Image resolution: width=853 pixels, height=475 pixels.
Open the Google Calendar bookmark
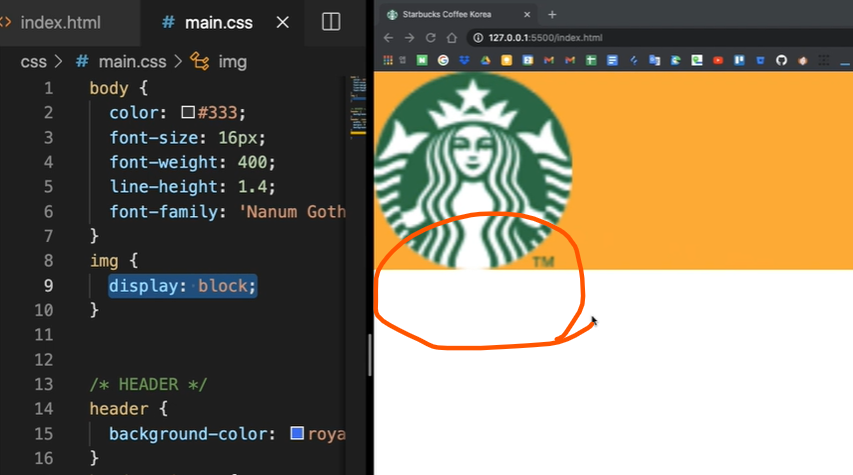coord(528,60)
